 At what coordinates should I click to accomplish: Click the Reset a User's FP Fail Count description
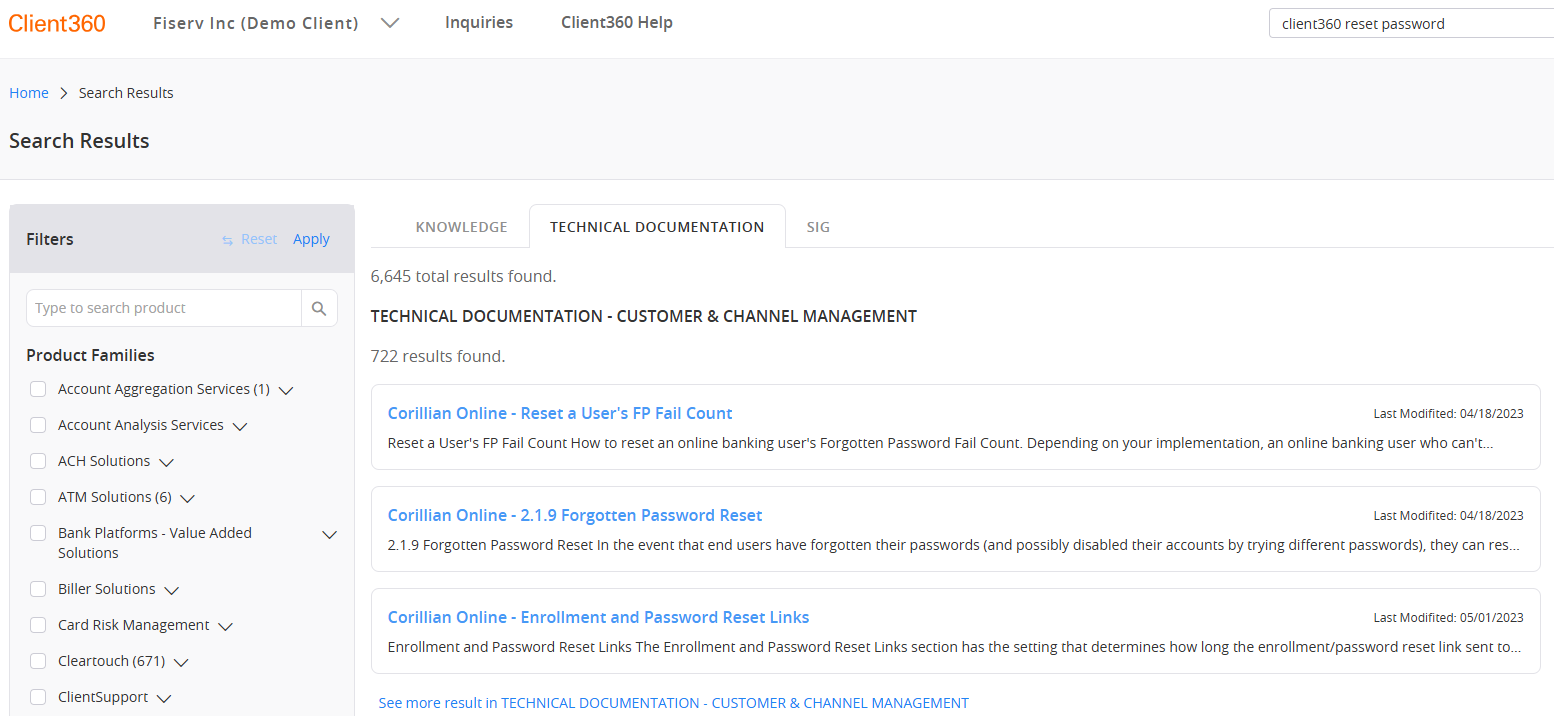coord(941,443)
